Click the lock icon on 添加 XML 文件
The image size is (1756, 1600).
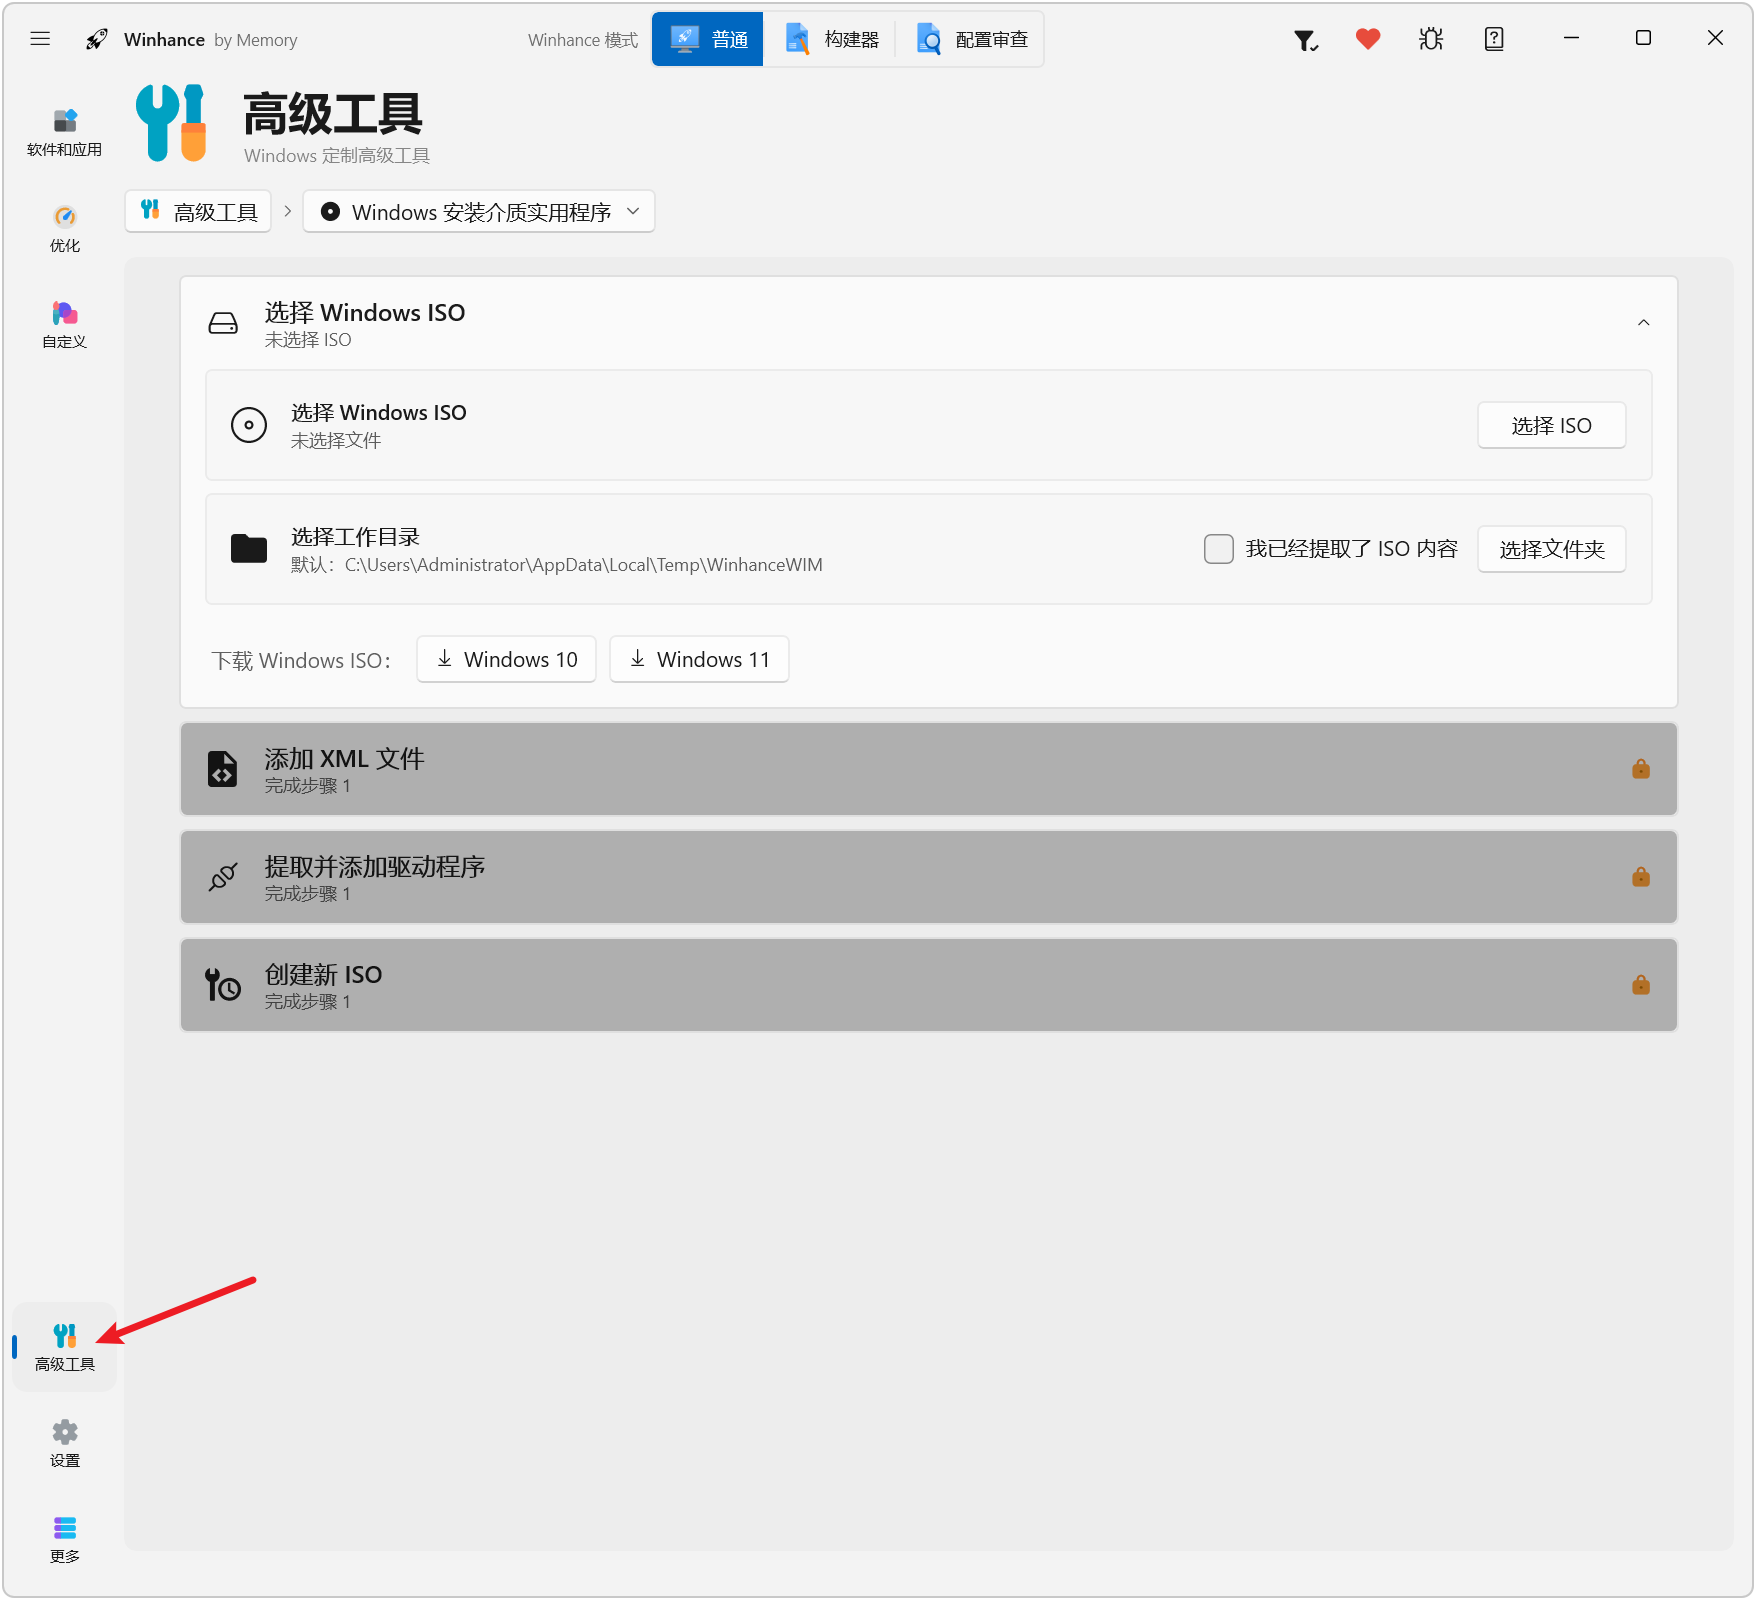1641,769
